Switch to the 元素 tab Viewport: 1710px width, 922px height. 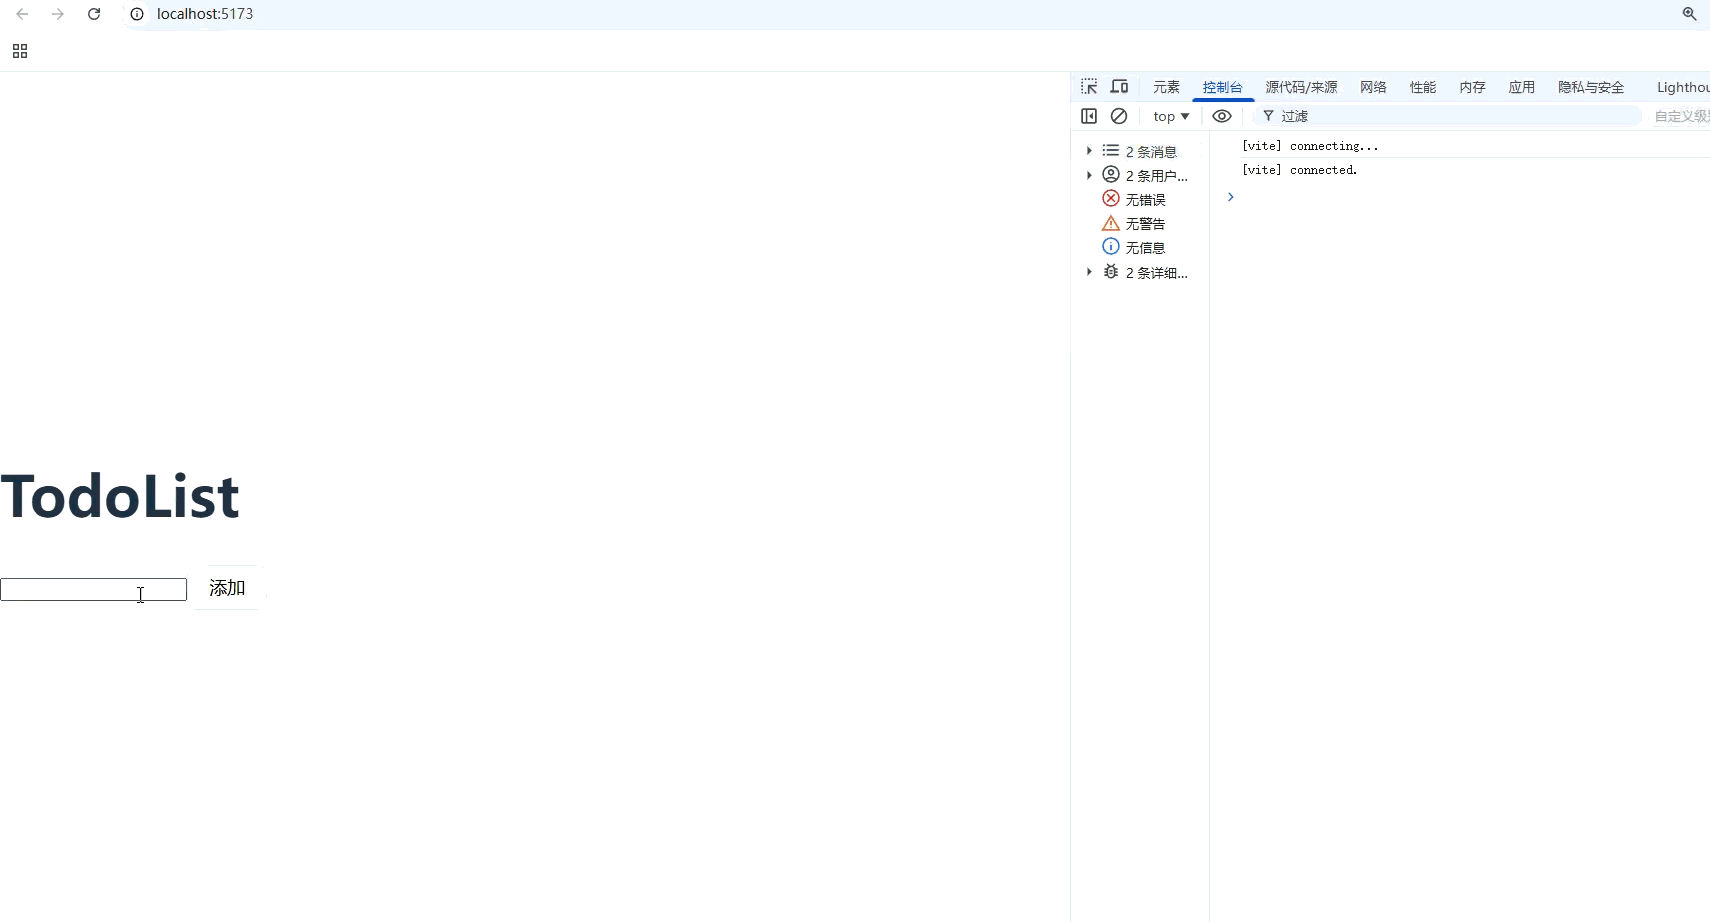click(x=1166, y=87)
